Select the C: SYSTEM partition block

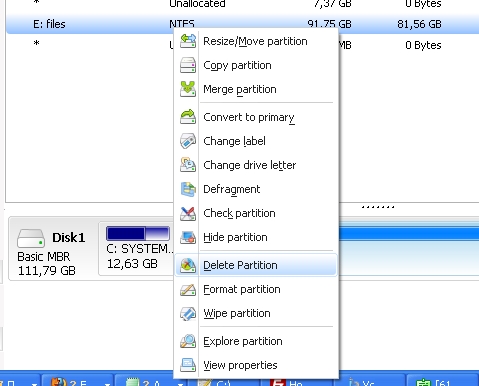coord(137,249)
